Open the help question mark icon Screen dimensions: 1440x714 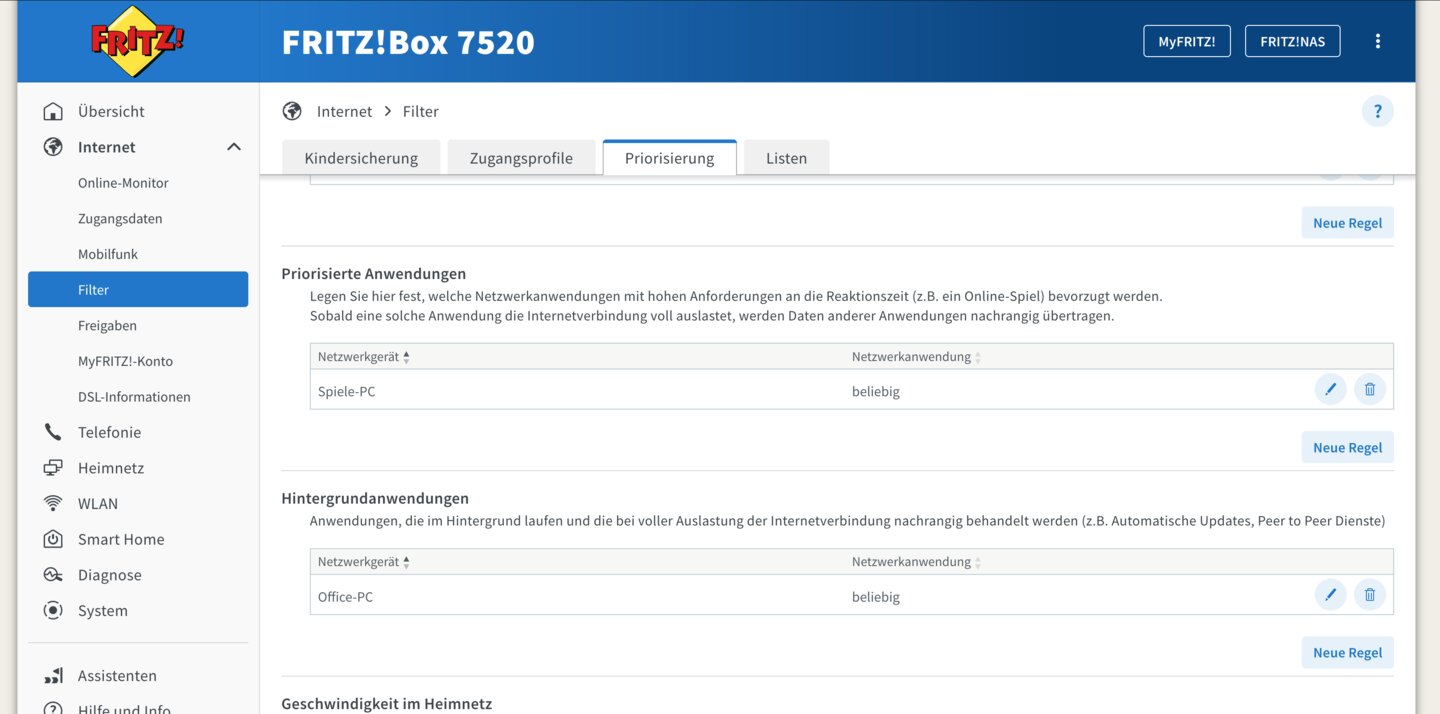1377,111
